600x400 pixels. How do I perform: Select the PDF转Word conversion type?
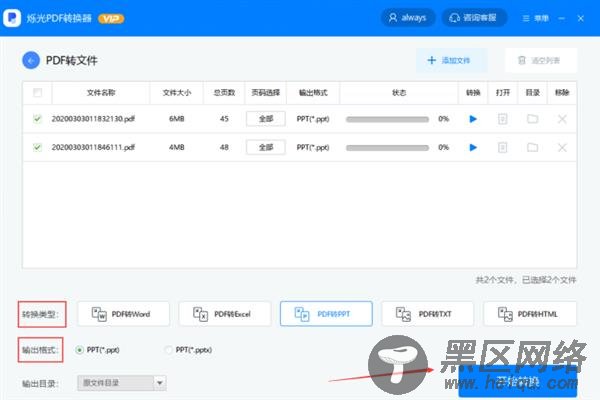123,314
